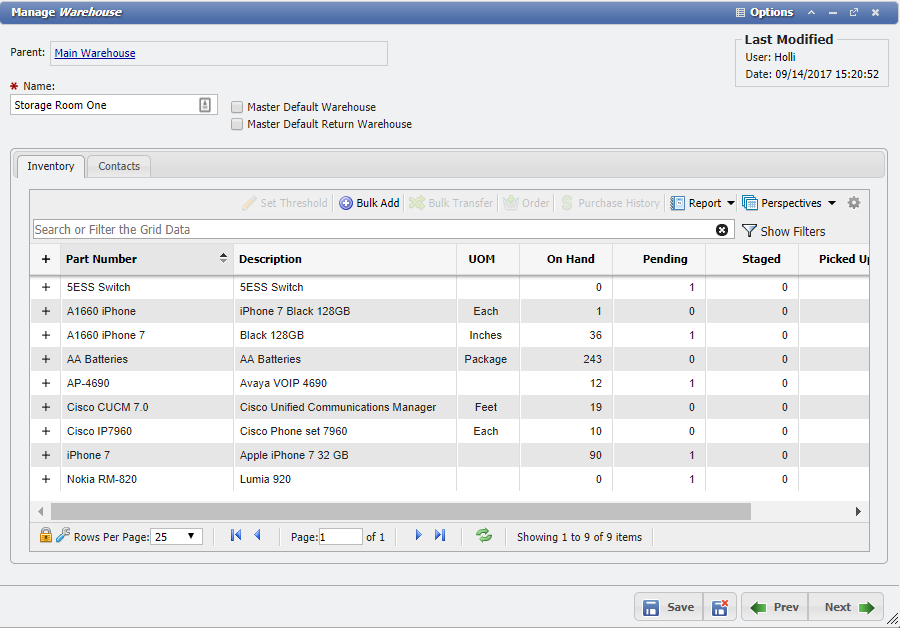Show Filters for the grid
Screen dimensions: 900x628
click(x=784, y=231)
